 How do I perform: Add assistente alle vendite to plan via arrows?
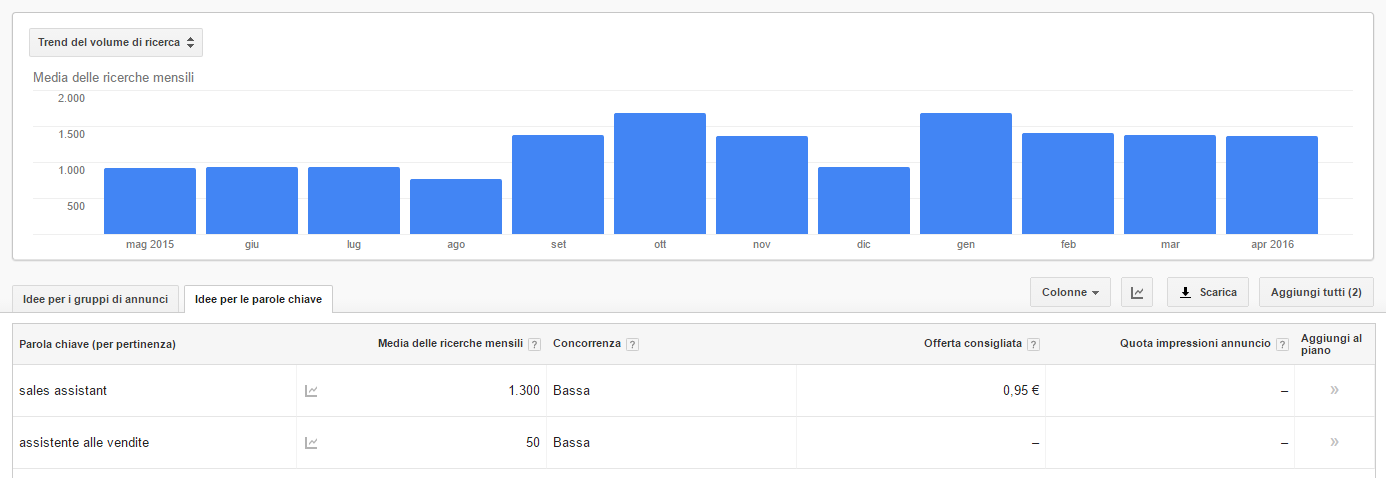coord(1334,442)
